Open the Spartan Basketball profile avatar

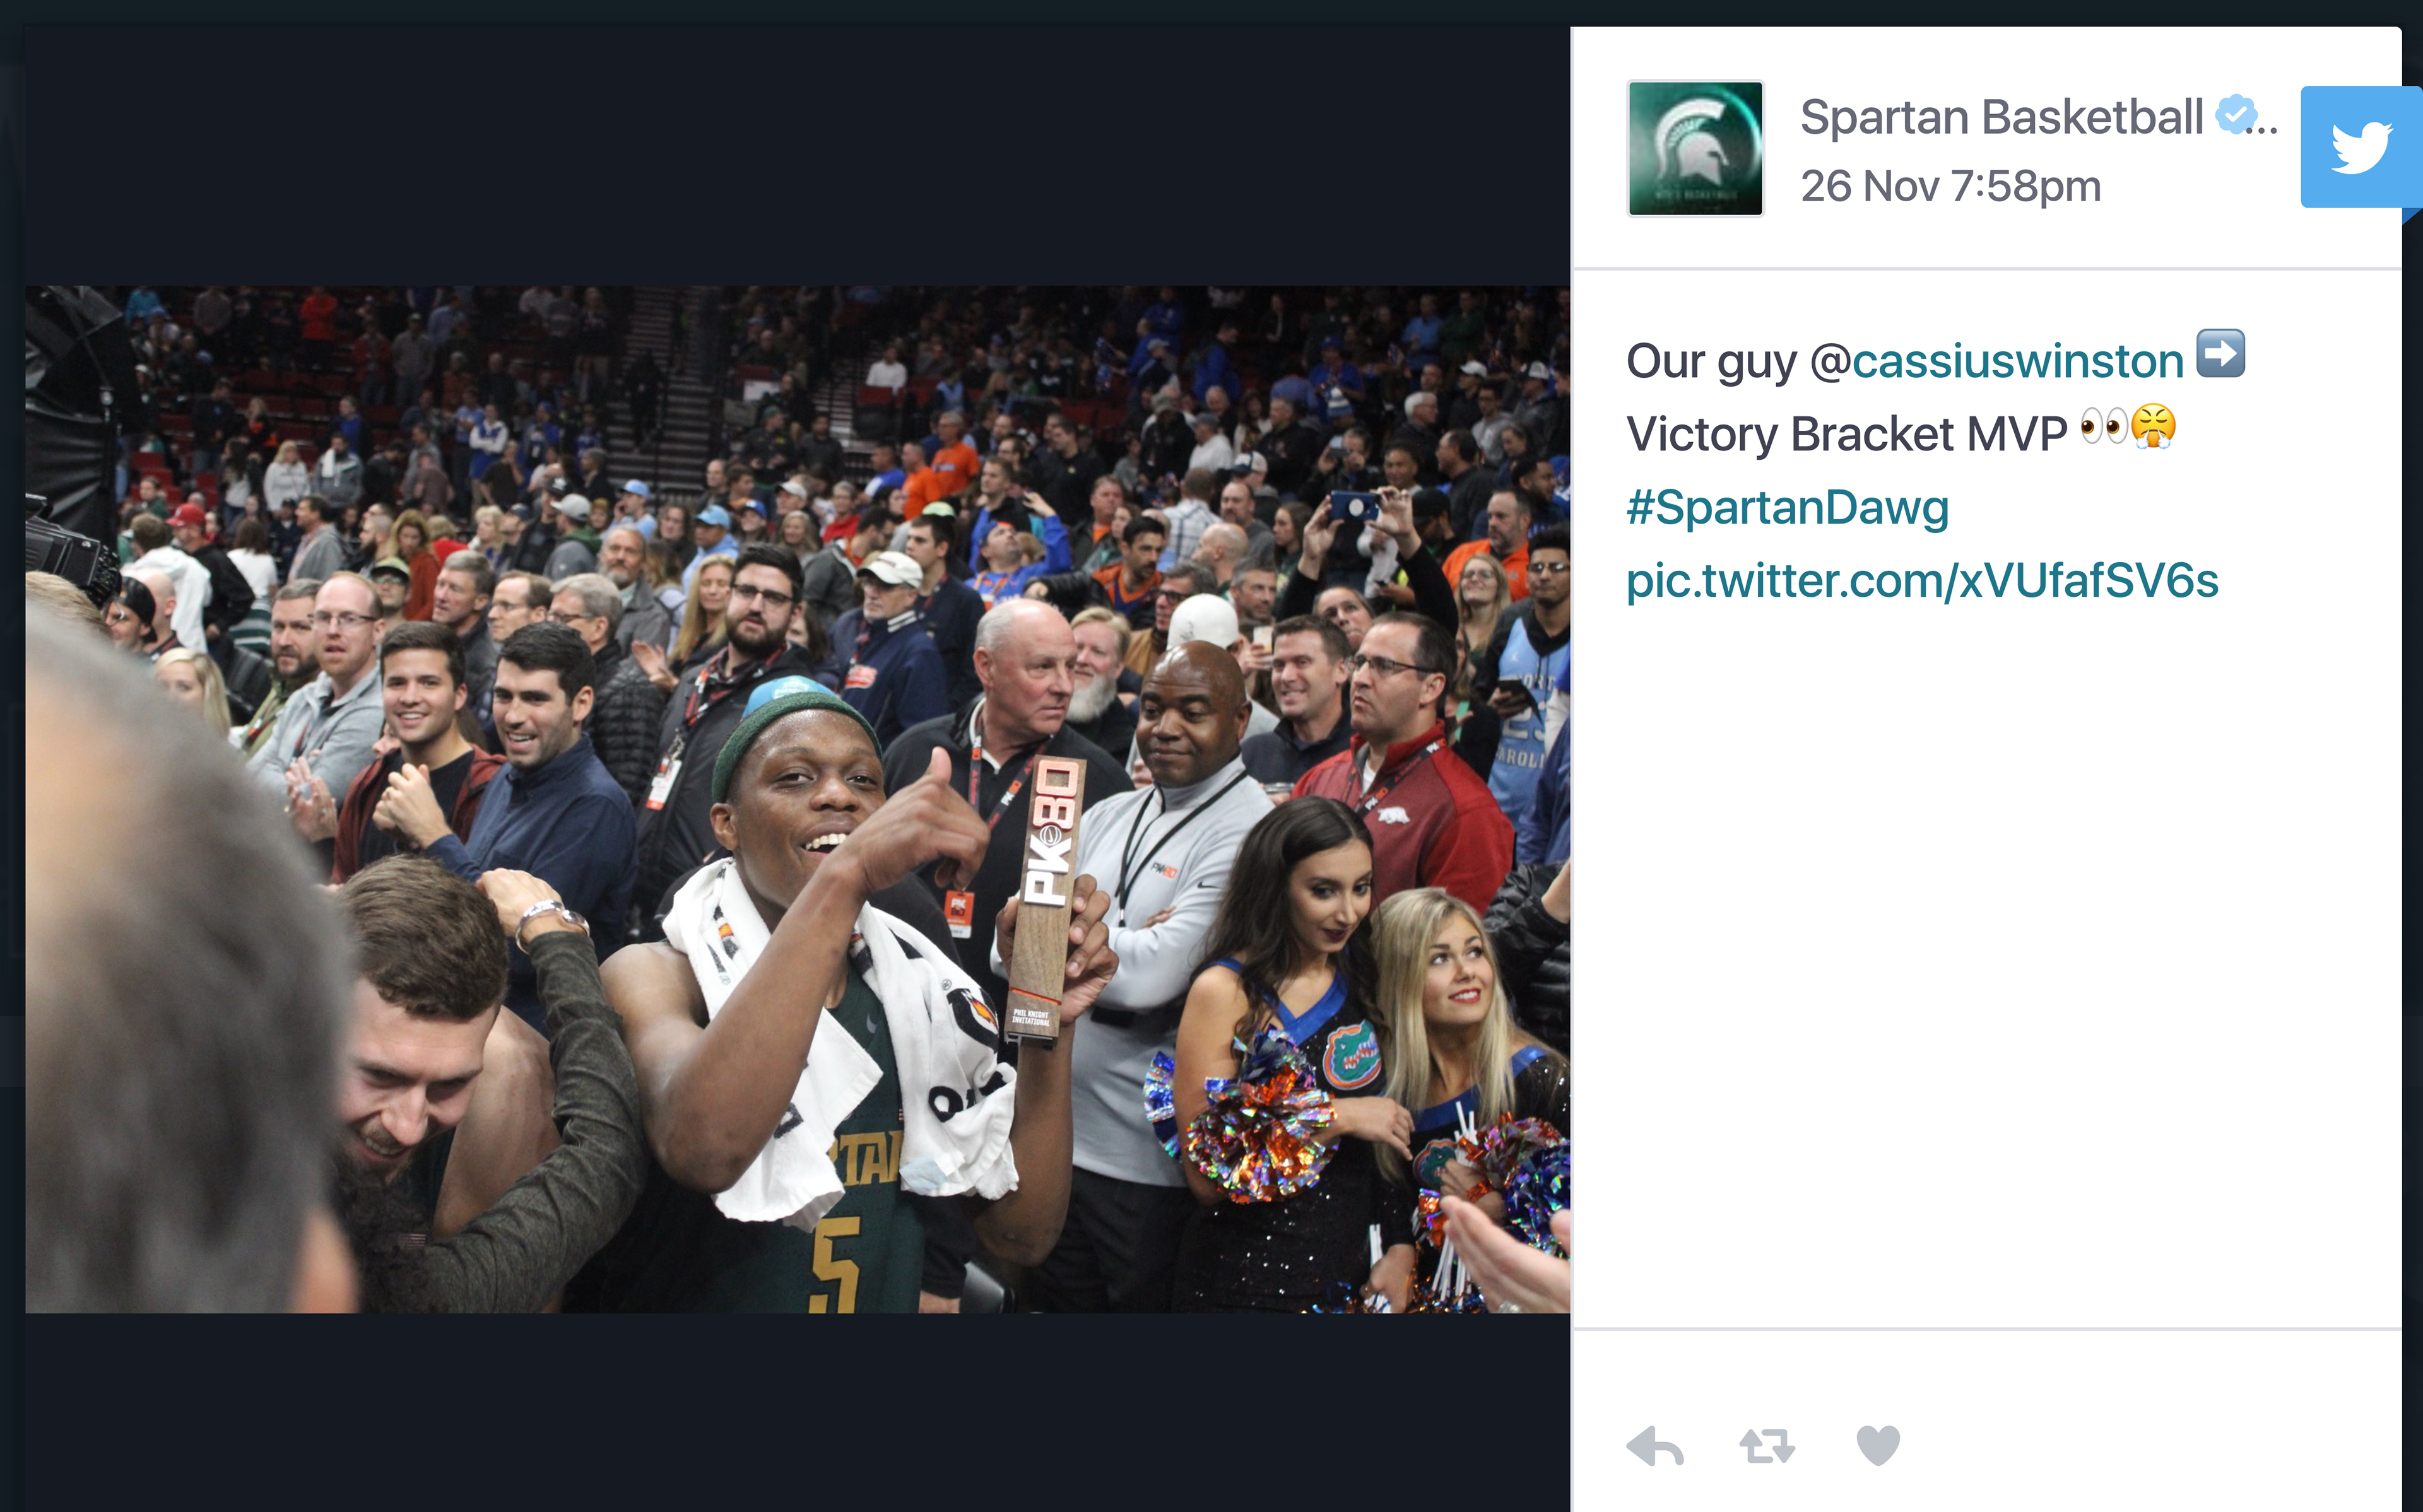(x=1695, y=148)
